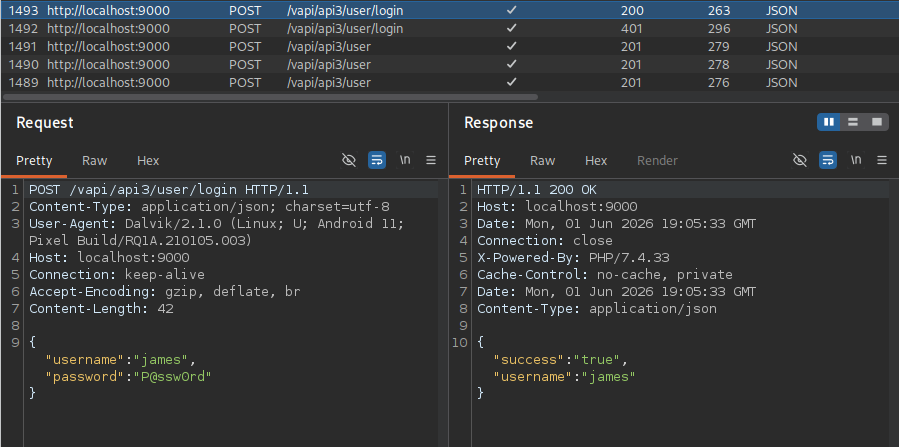
Task: Click length value 276 cell
Action: coord(718,83)
